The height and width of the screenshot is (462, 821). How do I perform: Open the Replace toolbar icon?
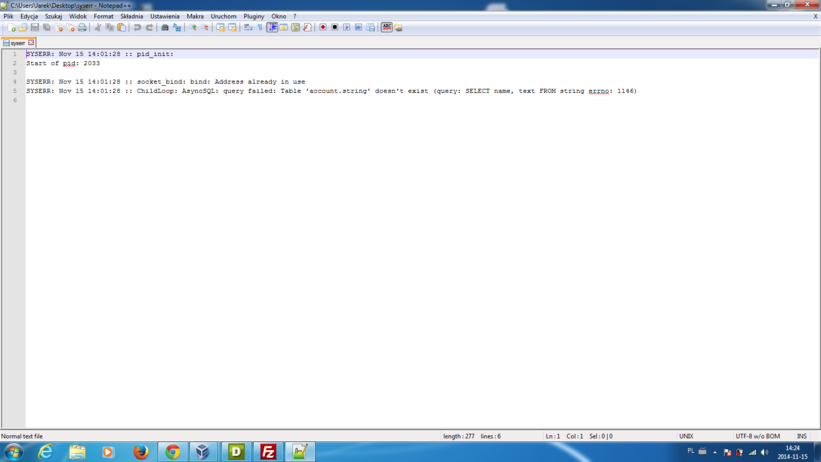click(x=177, y=28)
